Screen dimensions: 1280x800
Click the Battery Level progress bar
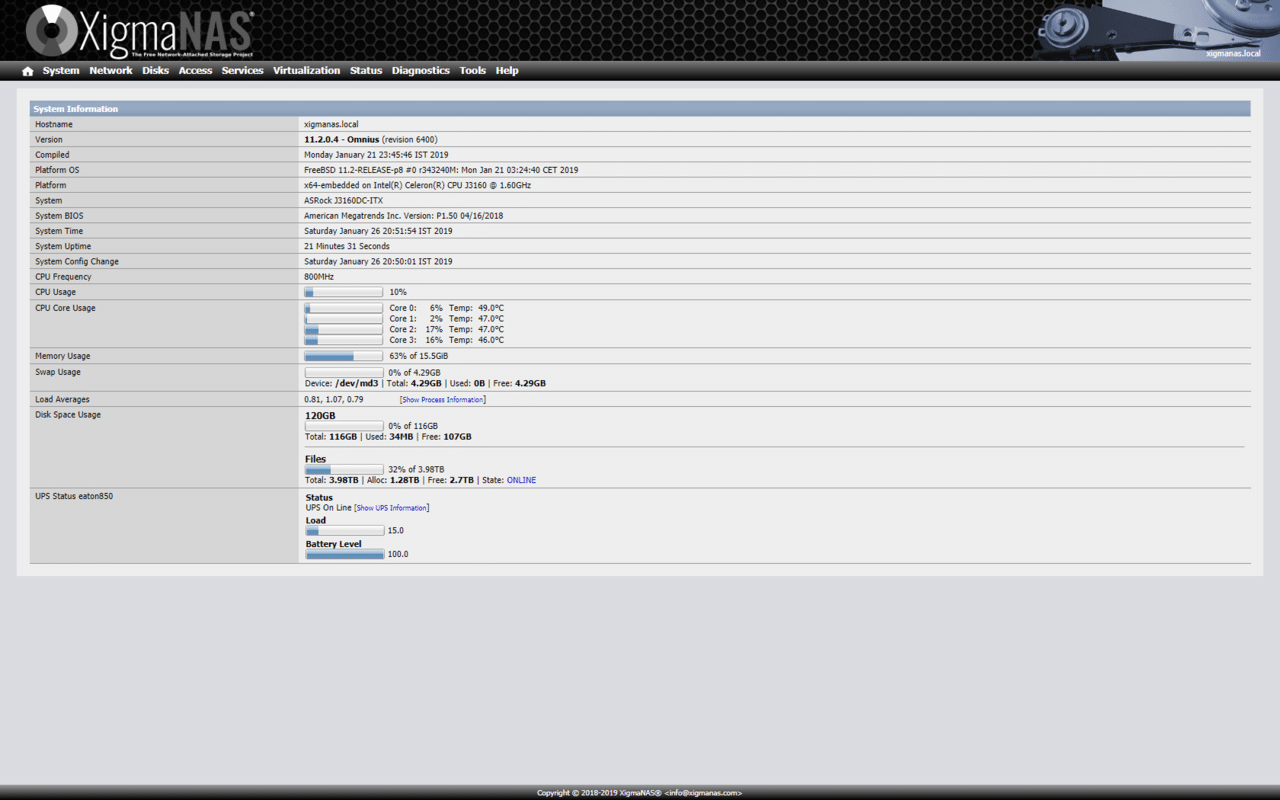(x=344, y=554)
